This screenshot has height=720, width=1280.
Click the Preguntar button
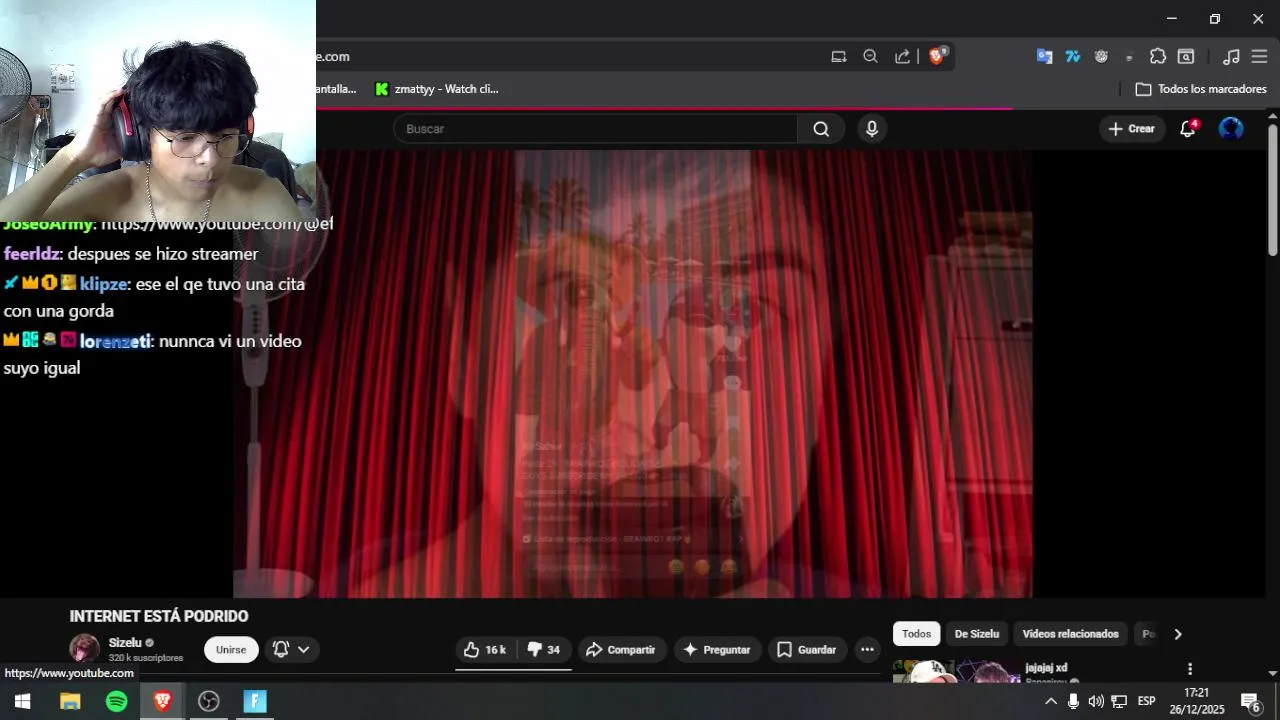tap(717, 650)
